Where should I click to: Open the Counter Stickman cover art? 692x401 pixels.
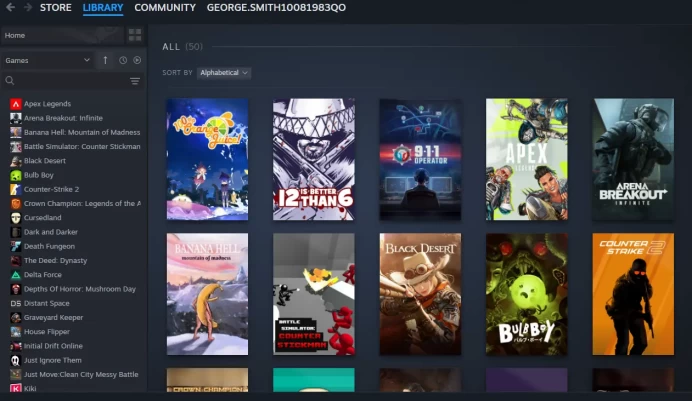pos(314,294)
